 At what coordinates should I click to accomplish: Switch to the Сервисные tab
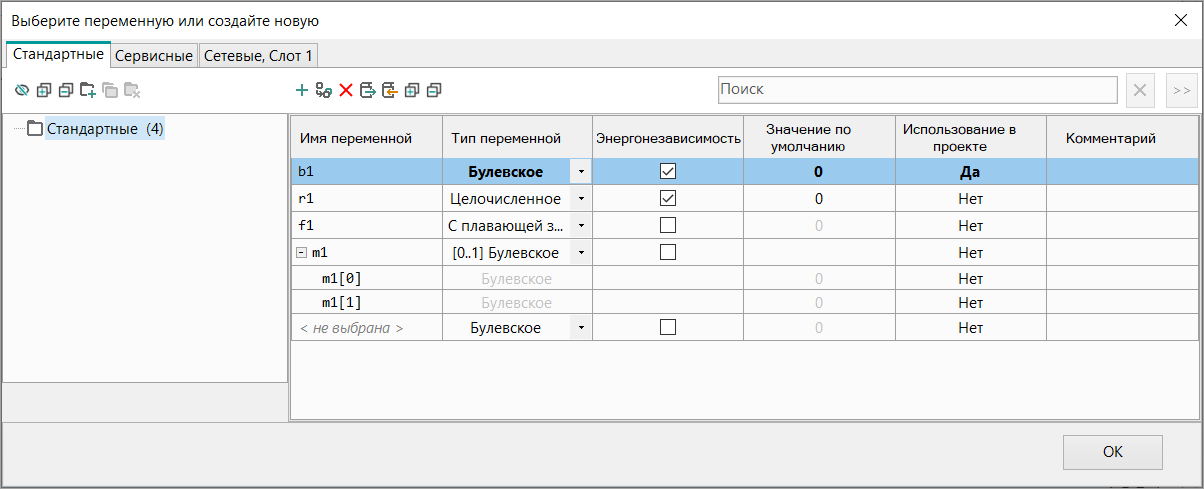tap(154, 56)
